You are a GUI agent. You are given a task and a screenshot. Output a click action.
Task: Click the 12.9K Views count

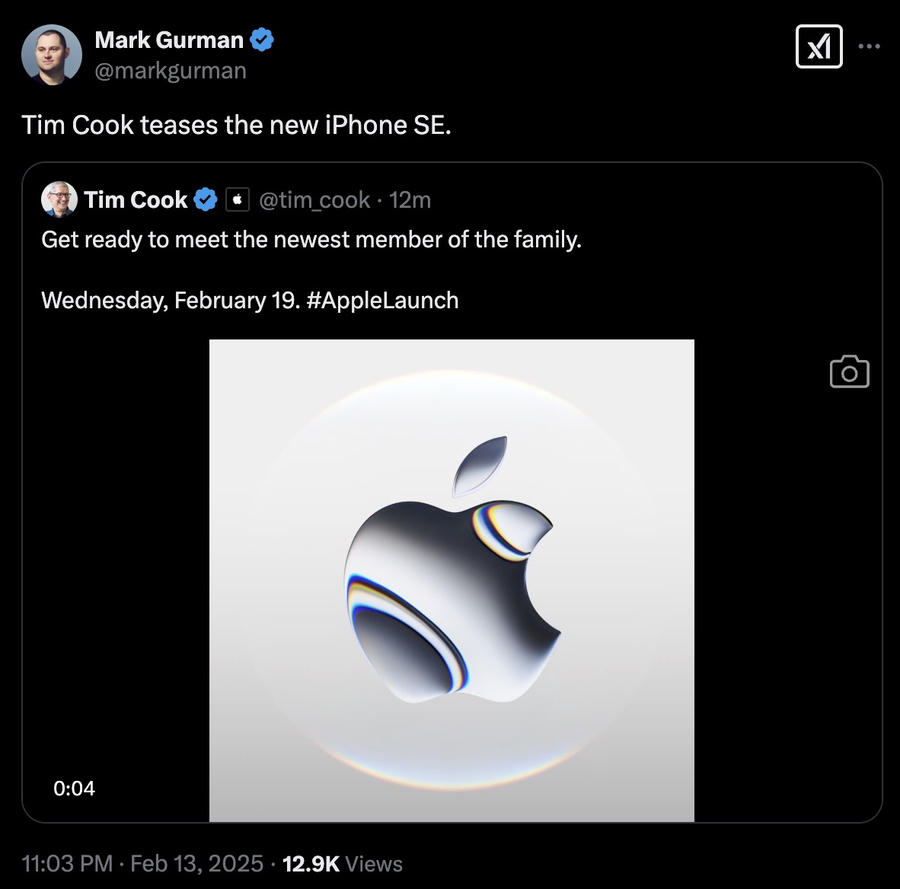point(342,863)
